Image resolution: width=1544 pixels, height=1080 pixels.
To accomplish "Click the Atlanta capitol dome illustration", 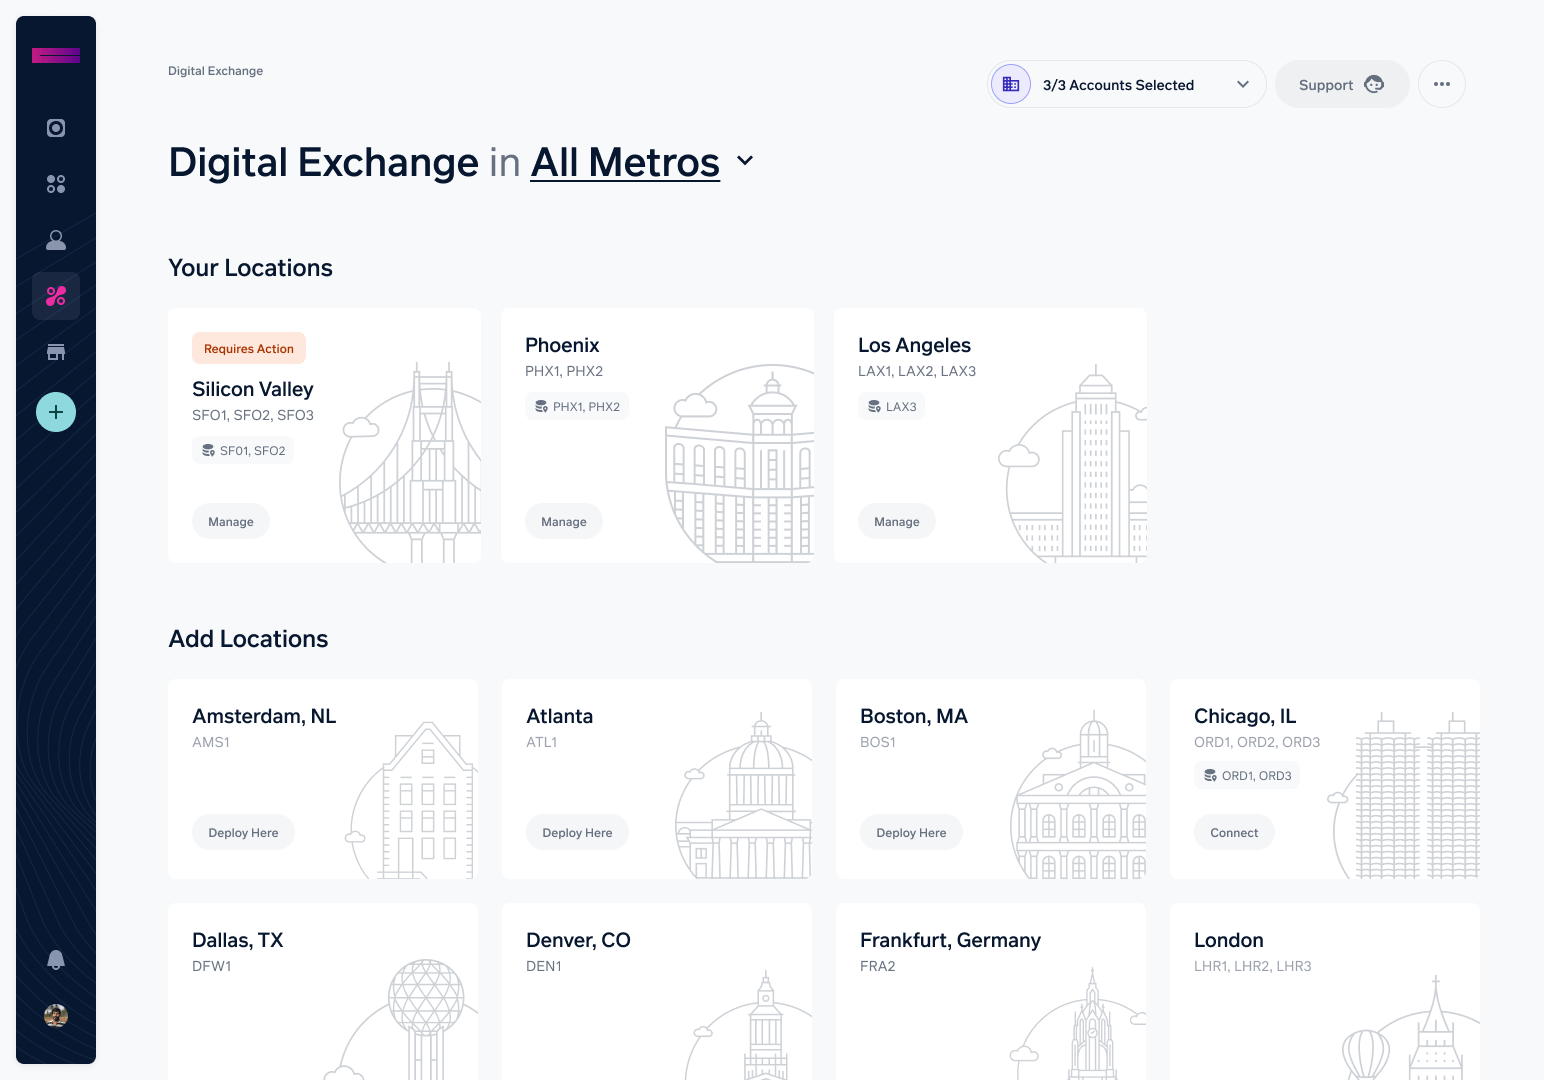I will (744, 797).
